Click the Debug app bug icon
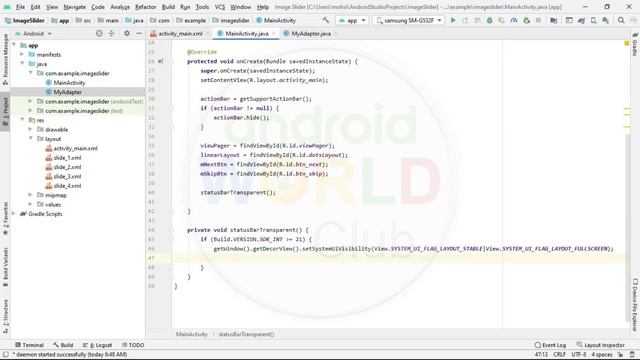 pos(489,20)
